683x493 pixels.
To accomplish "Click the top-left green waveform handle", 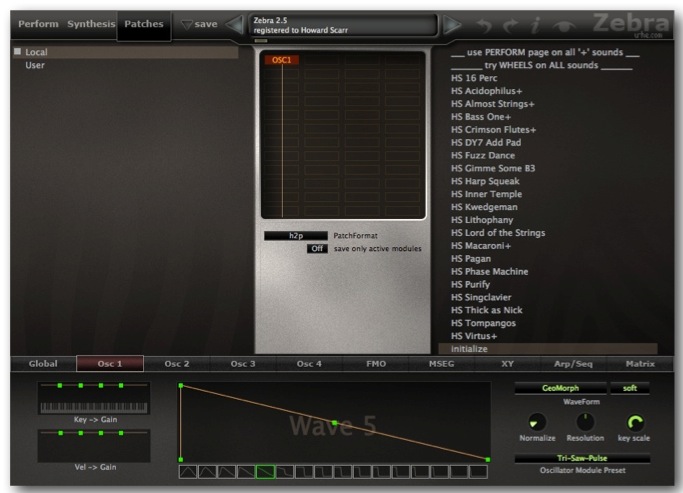I will [181, 385].
